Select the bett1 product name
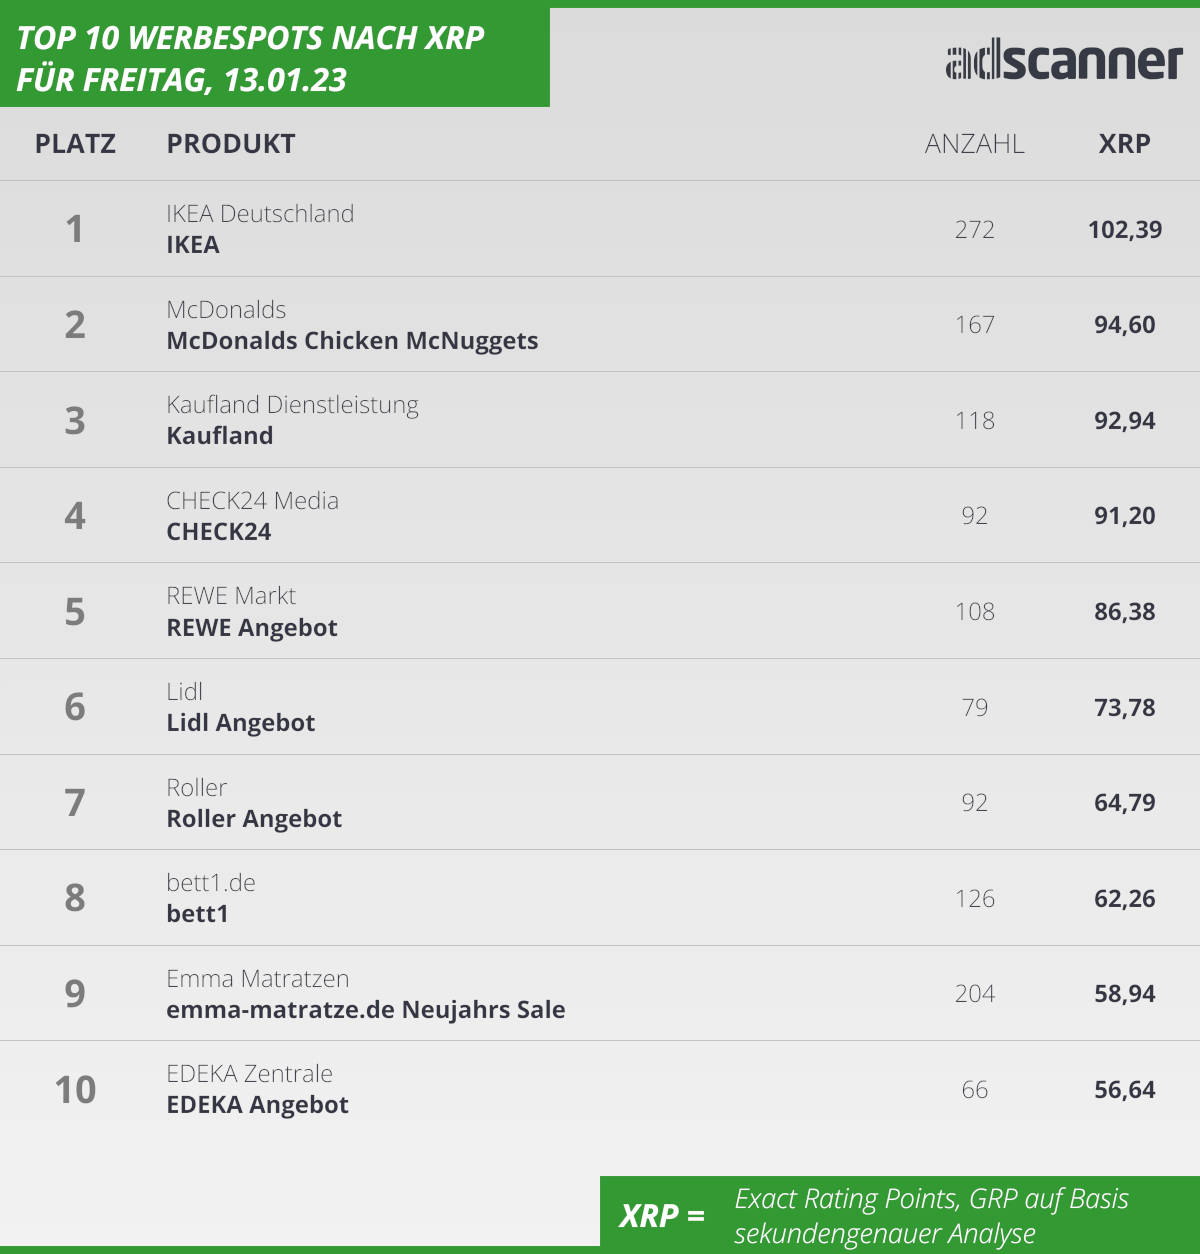1200x1254 pixels. pyautogui.click(x=197, y=914)
